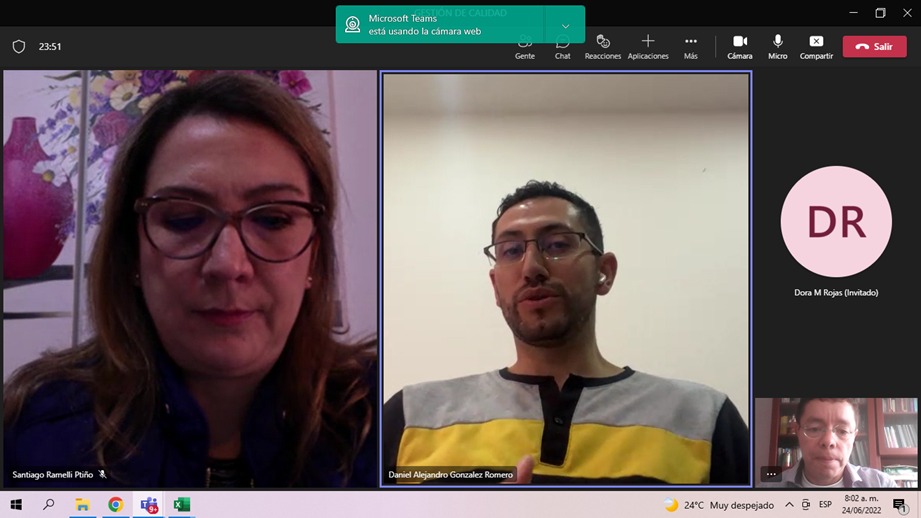Open the Windows Start menu
The image size is (921, 518).
click(x=16, y=504)
